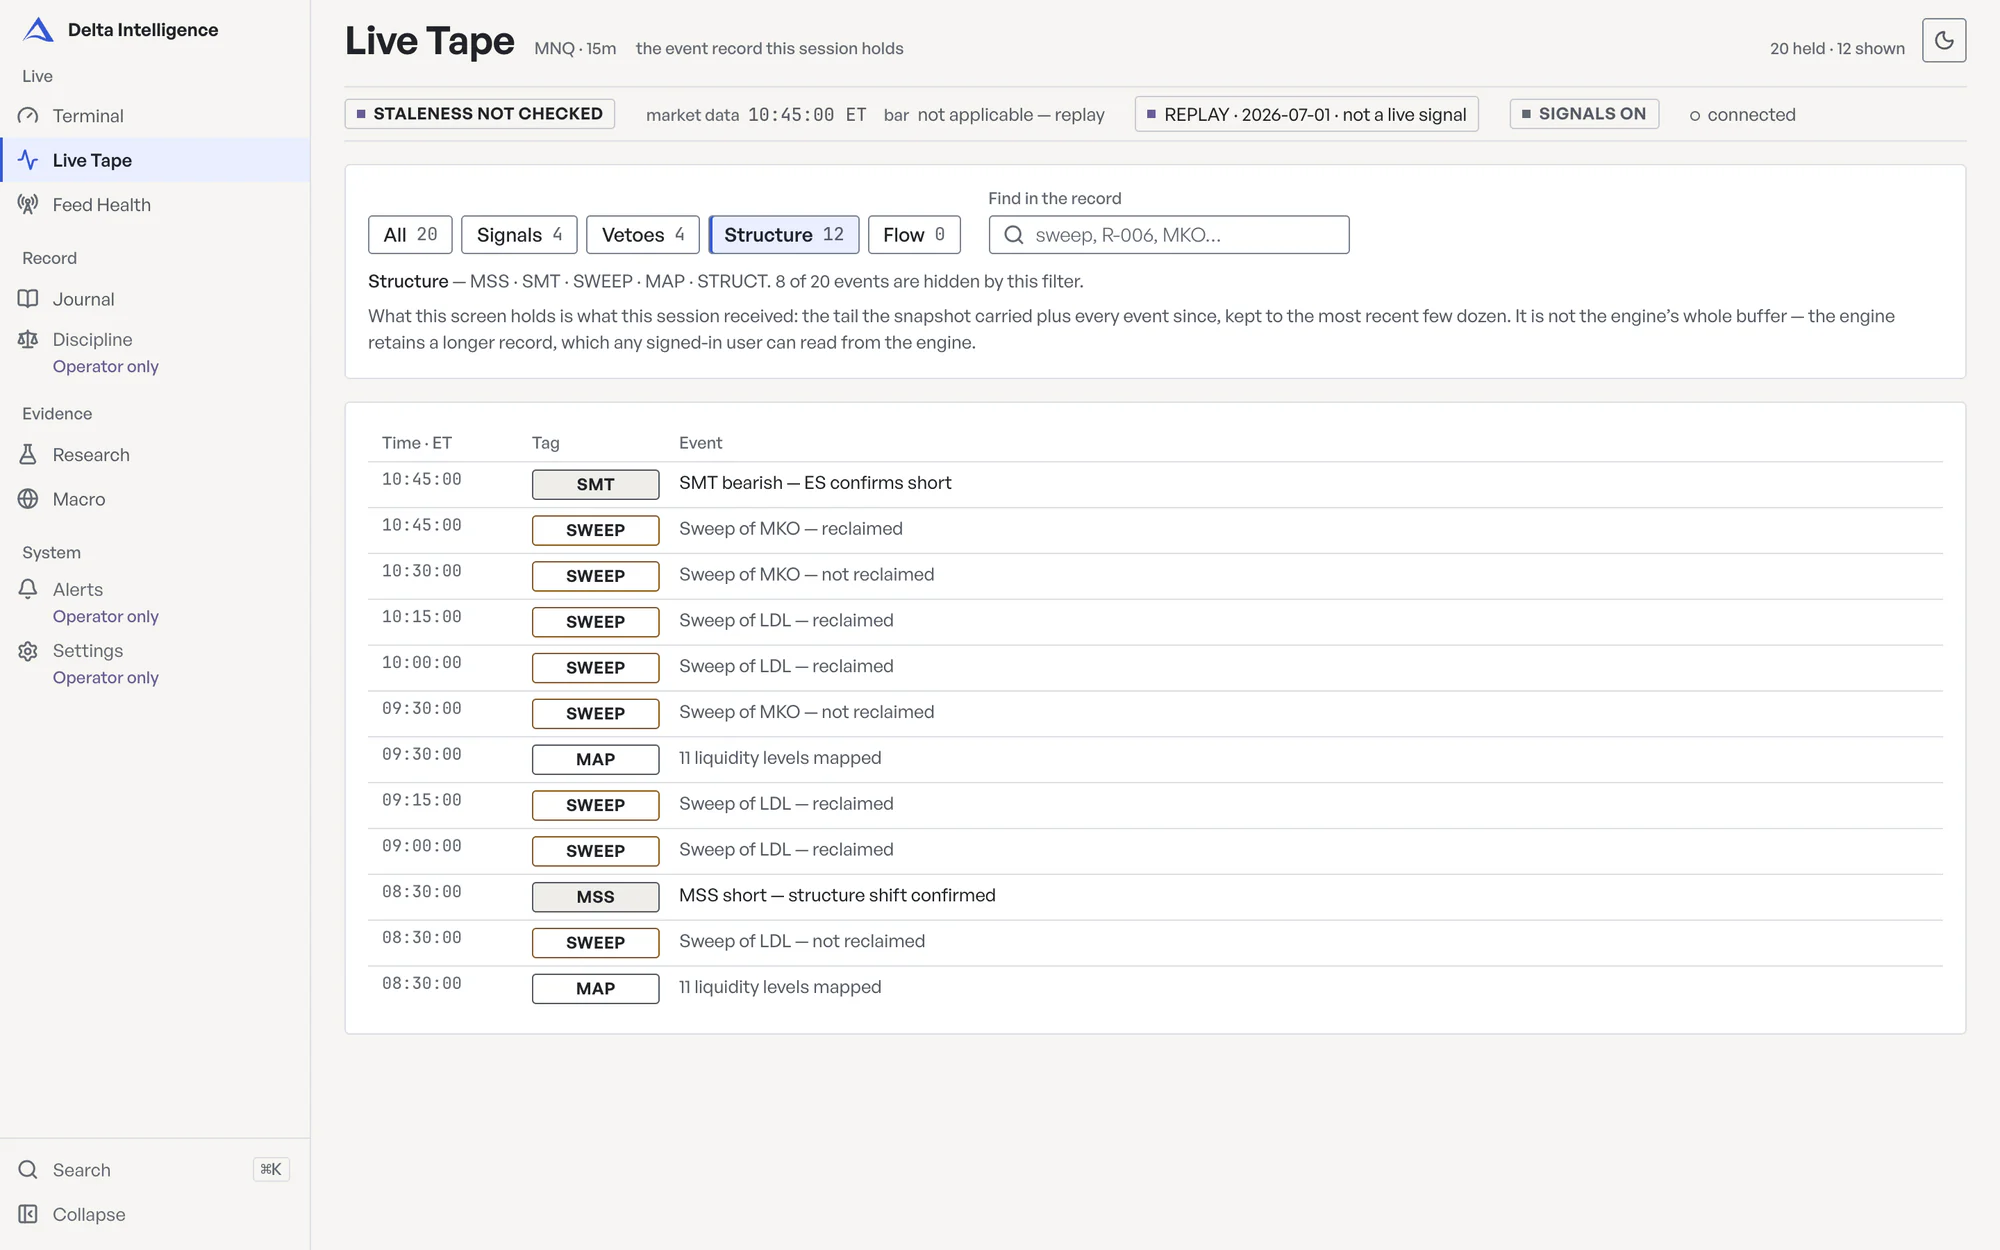Go to Feed Health page
The width and height of the screenshot is (2000, 1250).
pyautogui.click(x=155, y=205)
